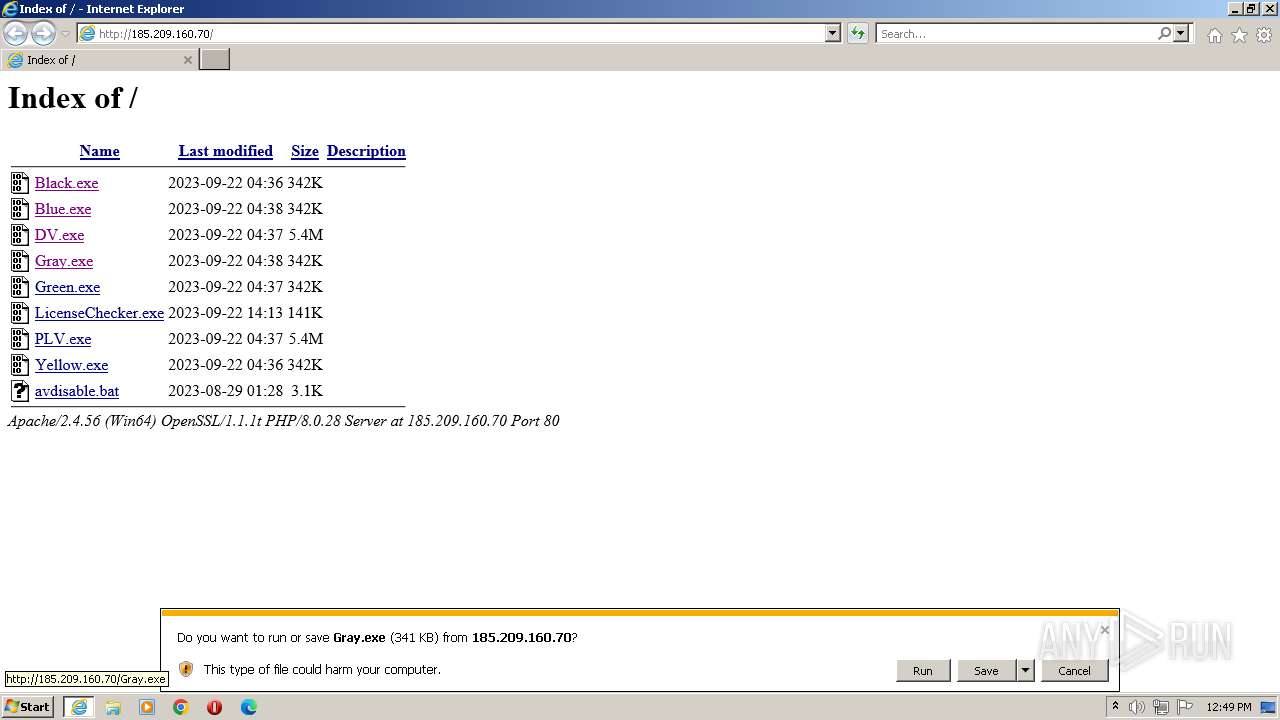Click the Action Center flag icon

[1185, 707]
